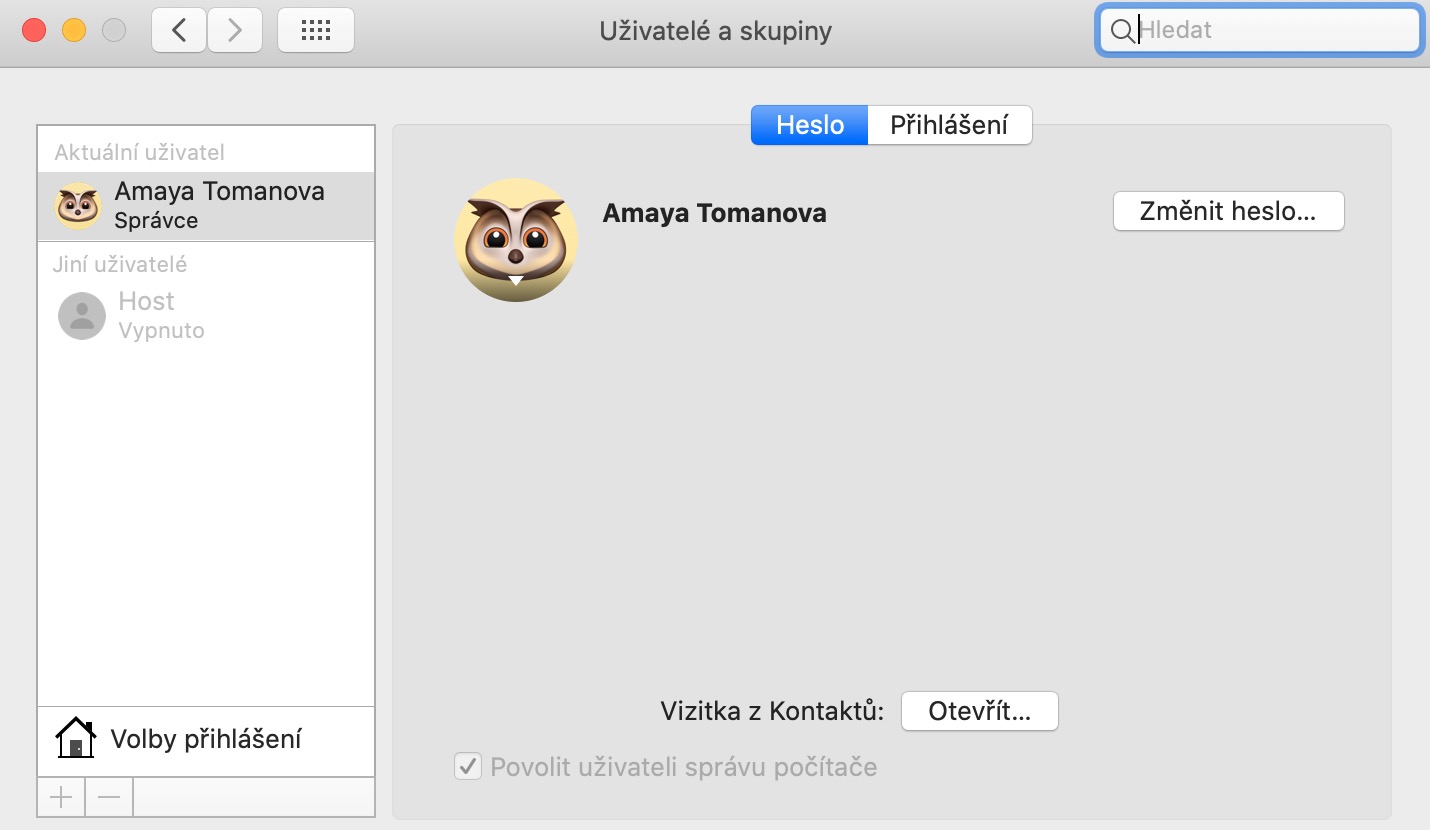Image resolution: width=1430 pixels, height=830 pixels.
Task: Click the search magnifier icon
Action: (1122, 31)
